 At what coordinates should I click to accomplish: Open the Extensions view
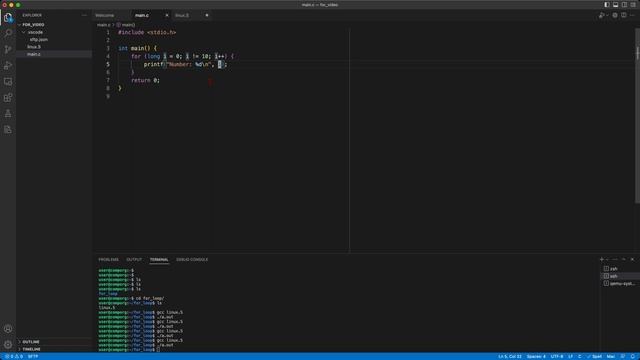click(x=8, y=98)
